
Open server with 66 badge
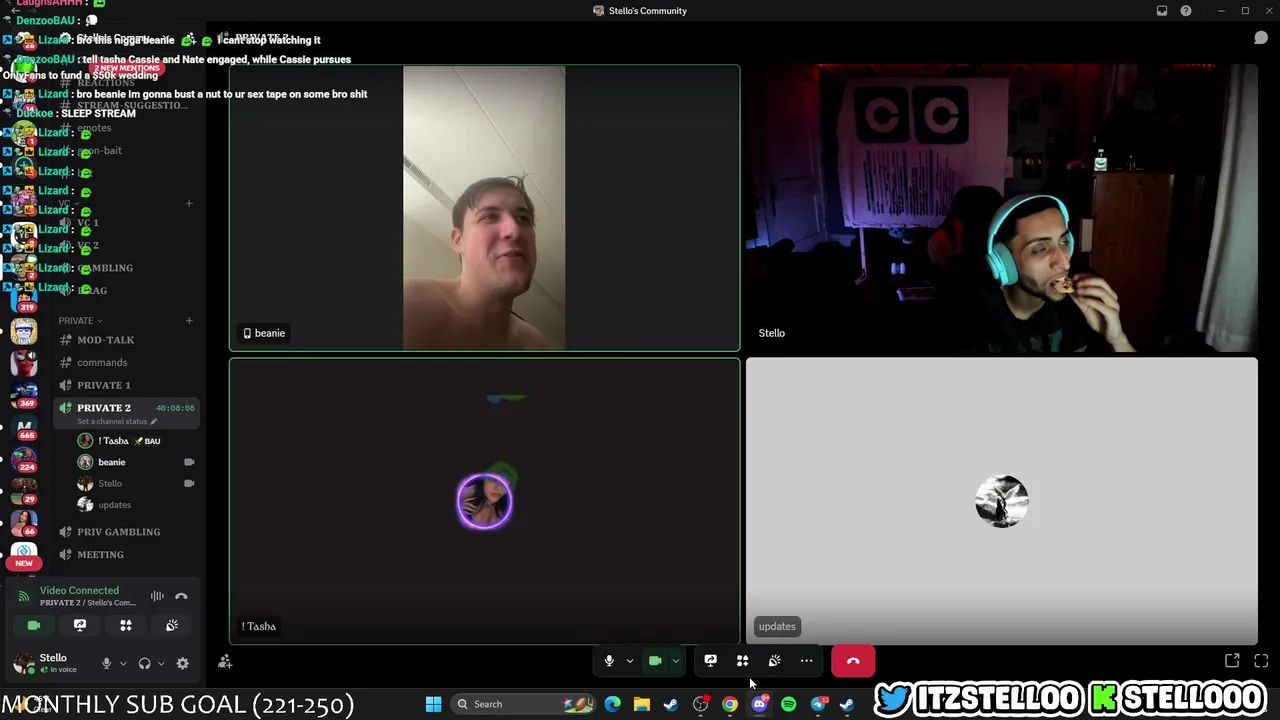[x=24, y=524]
